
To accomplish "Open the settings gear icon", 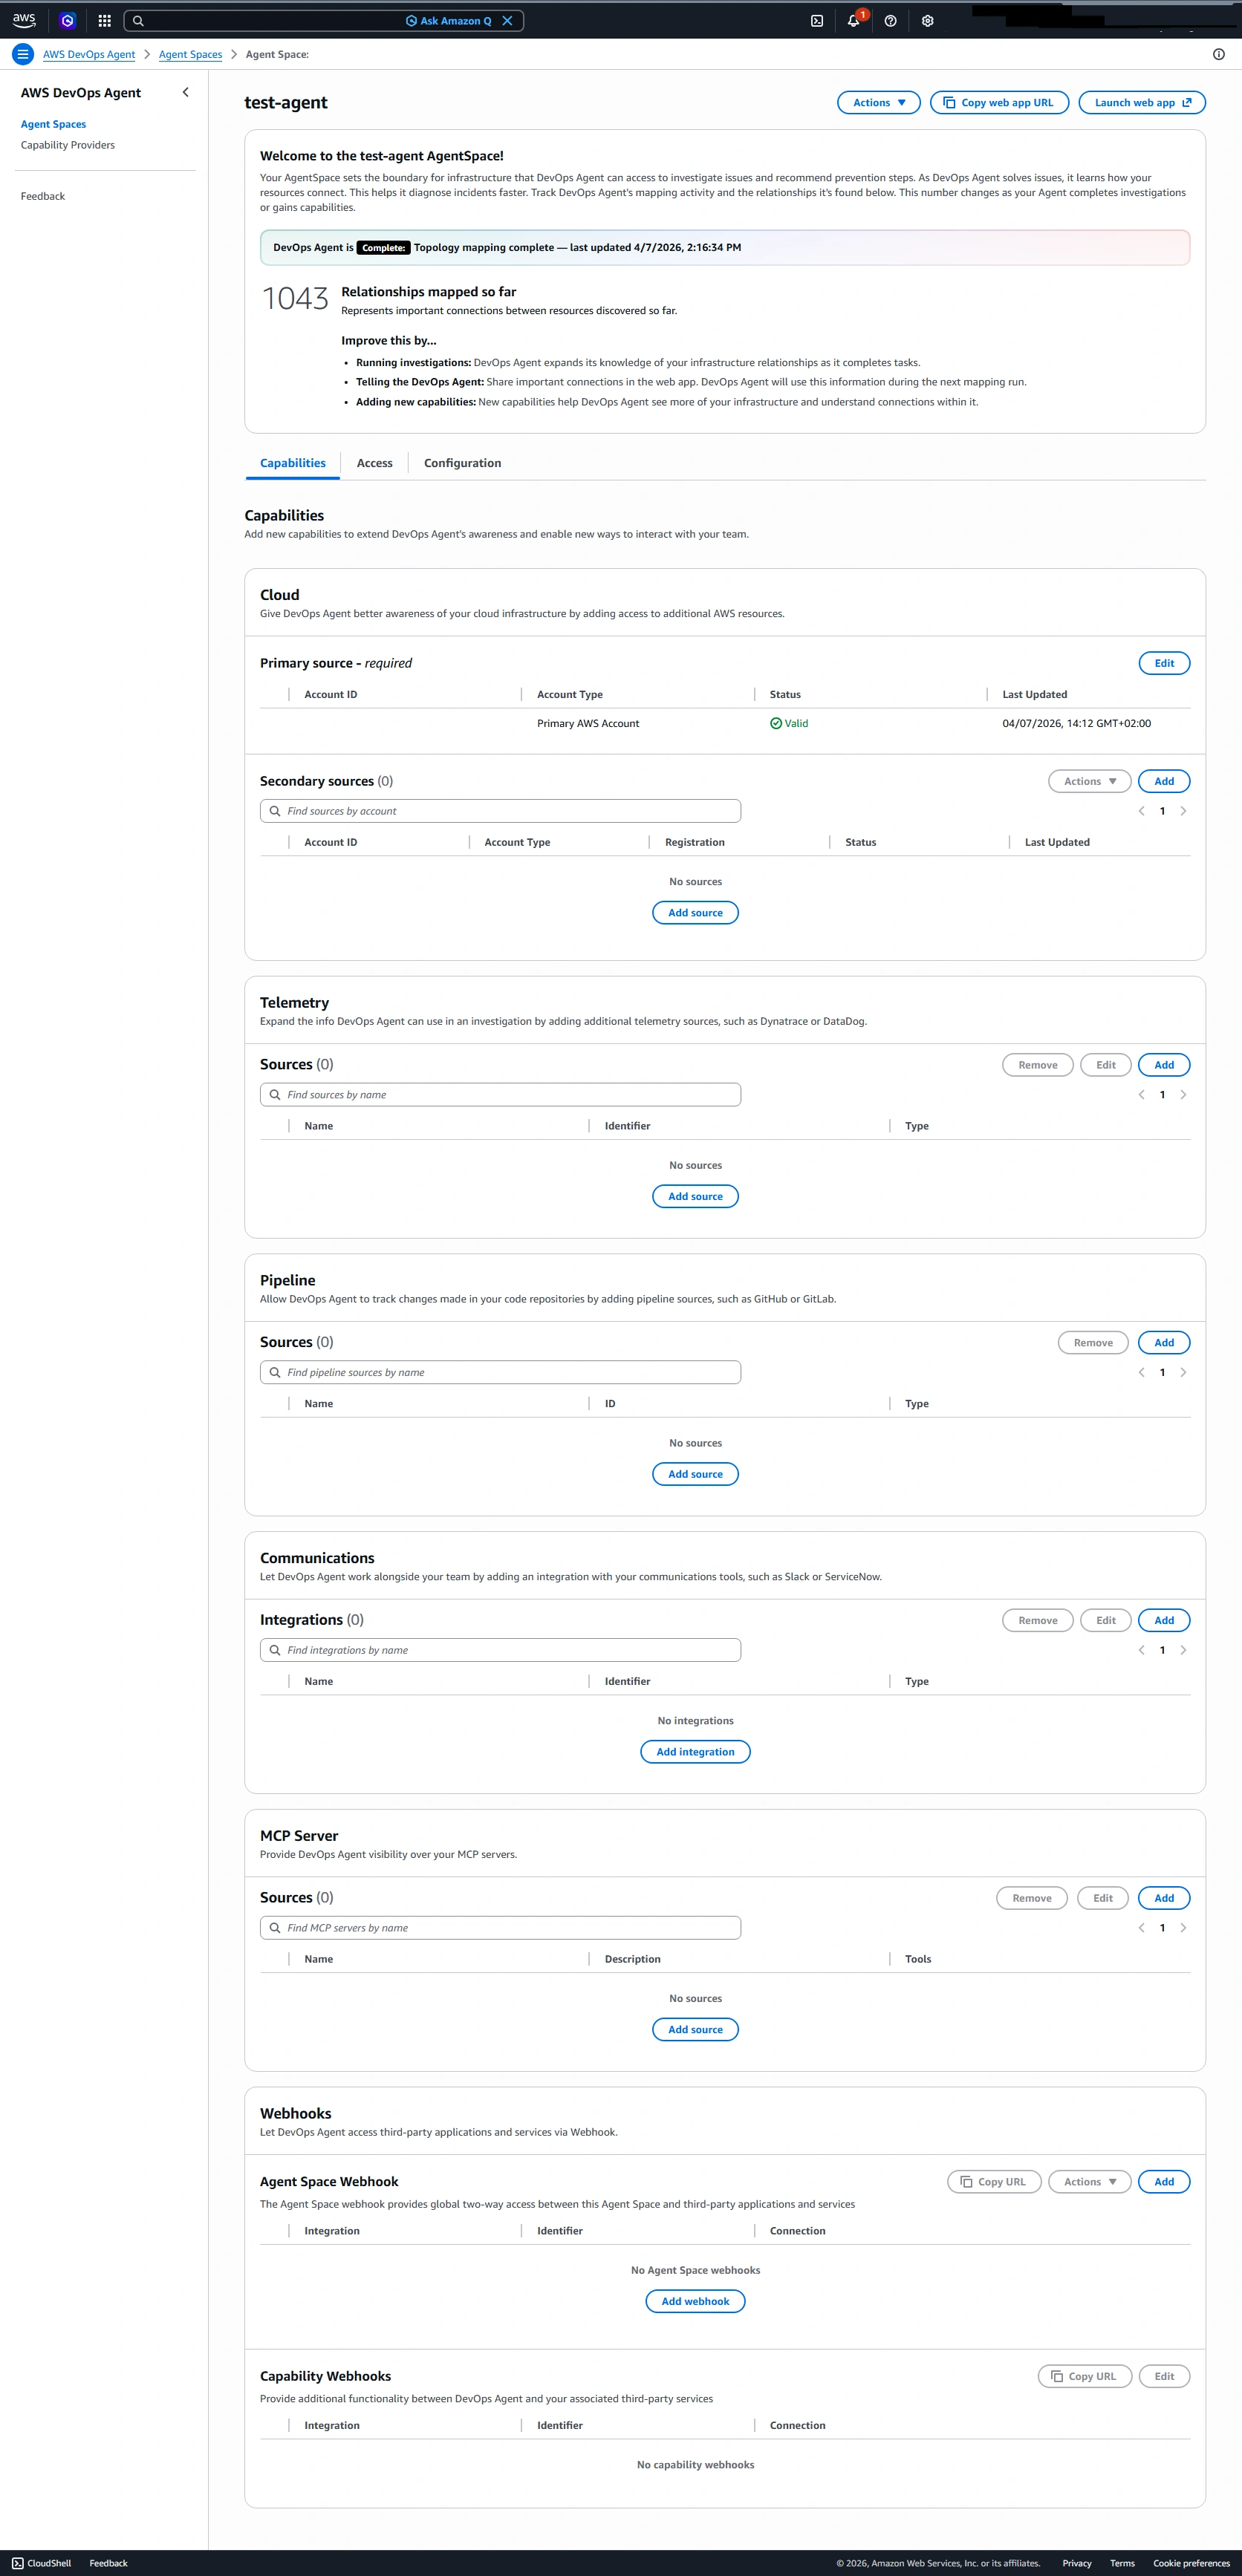I will (927, 21).
